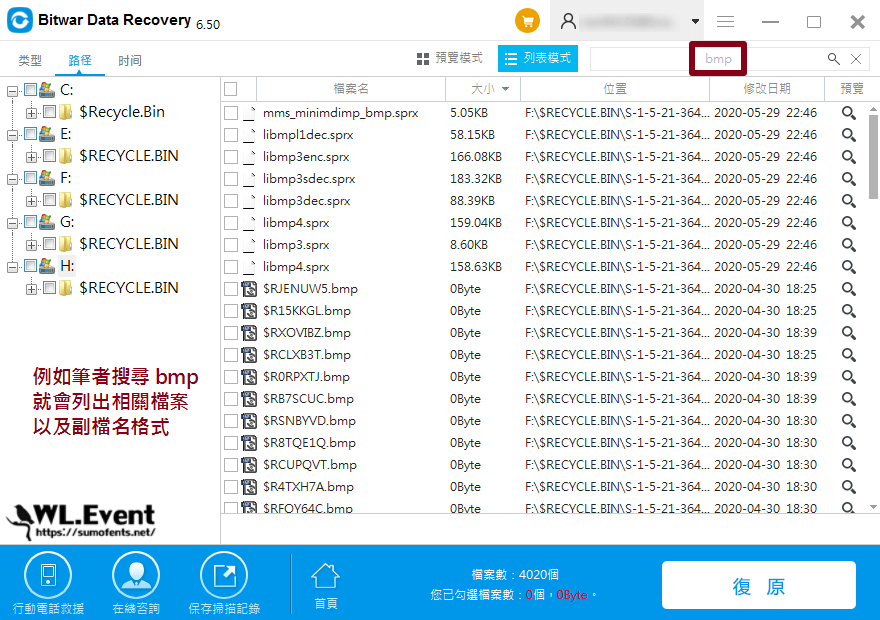Select the file name libmp4.sprx 159.04KB

[296, 223]
